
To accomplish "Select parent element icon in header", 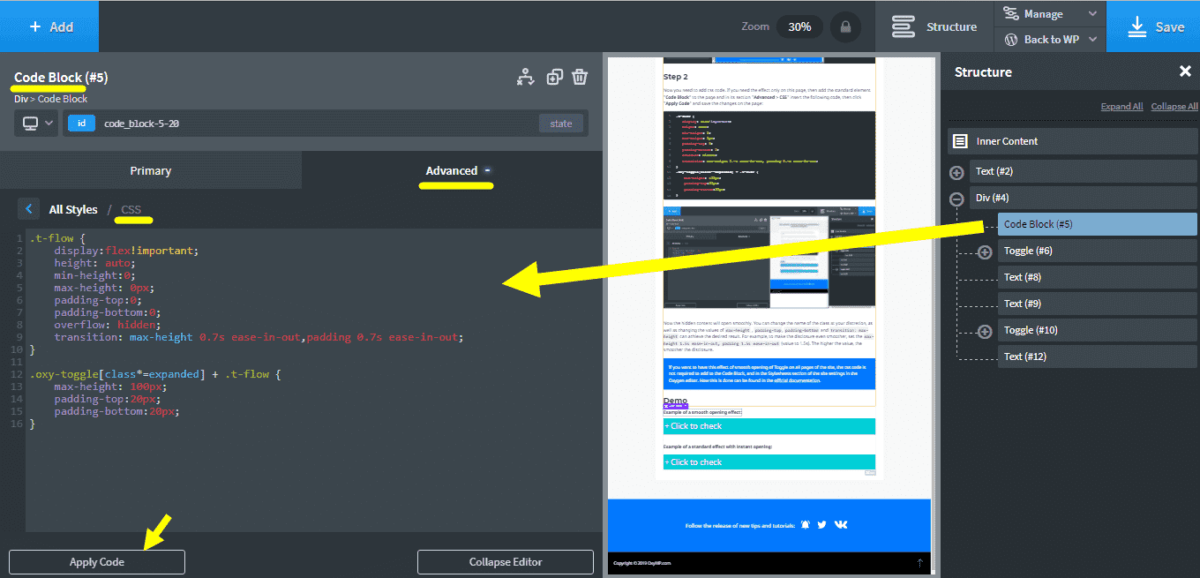I will pos(526,77).
